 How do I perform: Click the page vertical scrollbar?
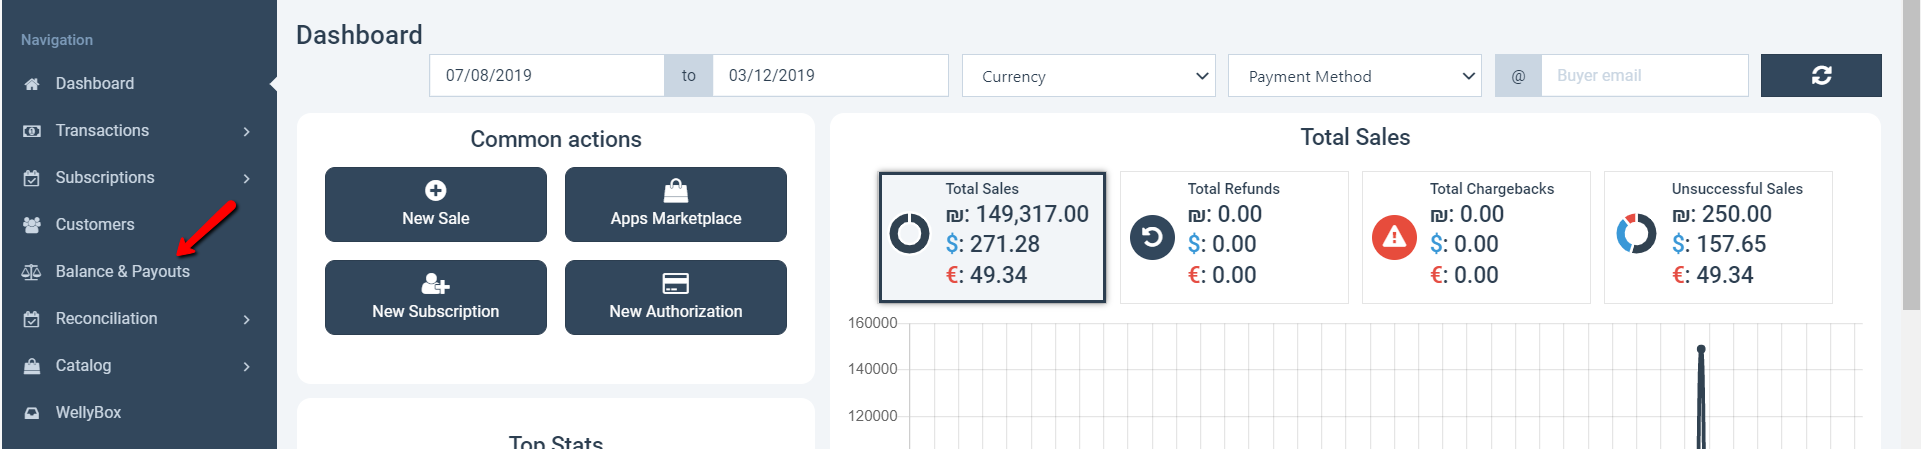tap(1911, 155)
